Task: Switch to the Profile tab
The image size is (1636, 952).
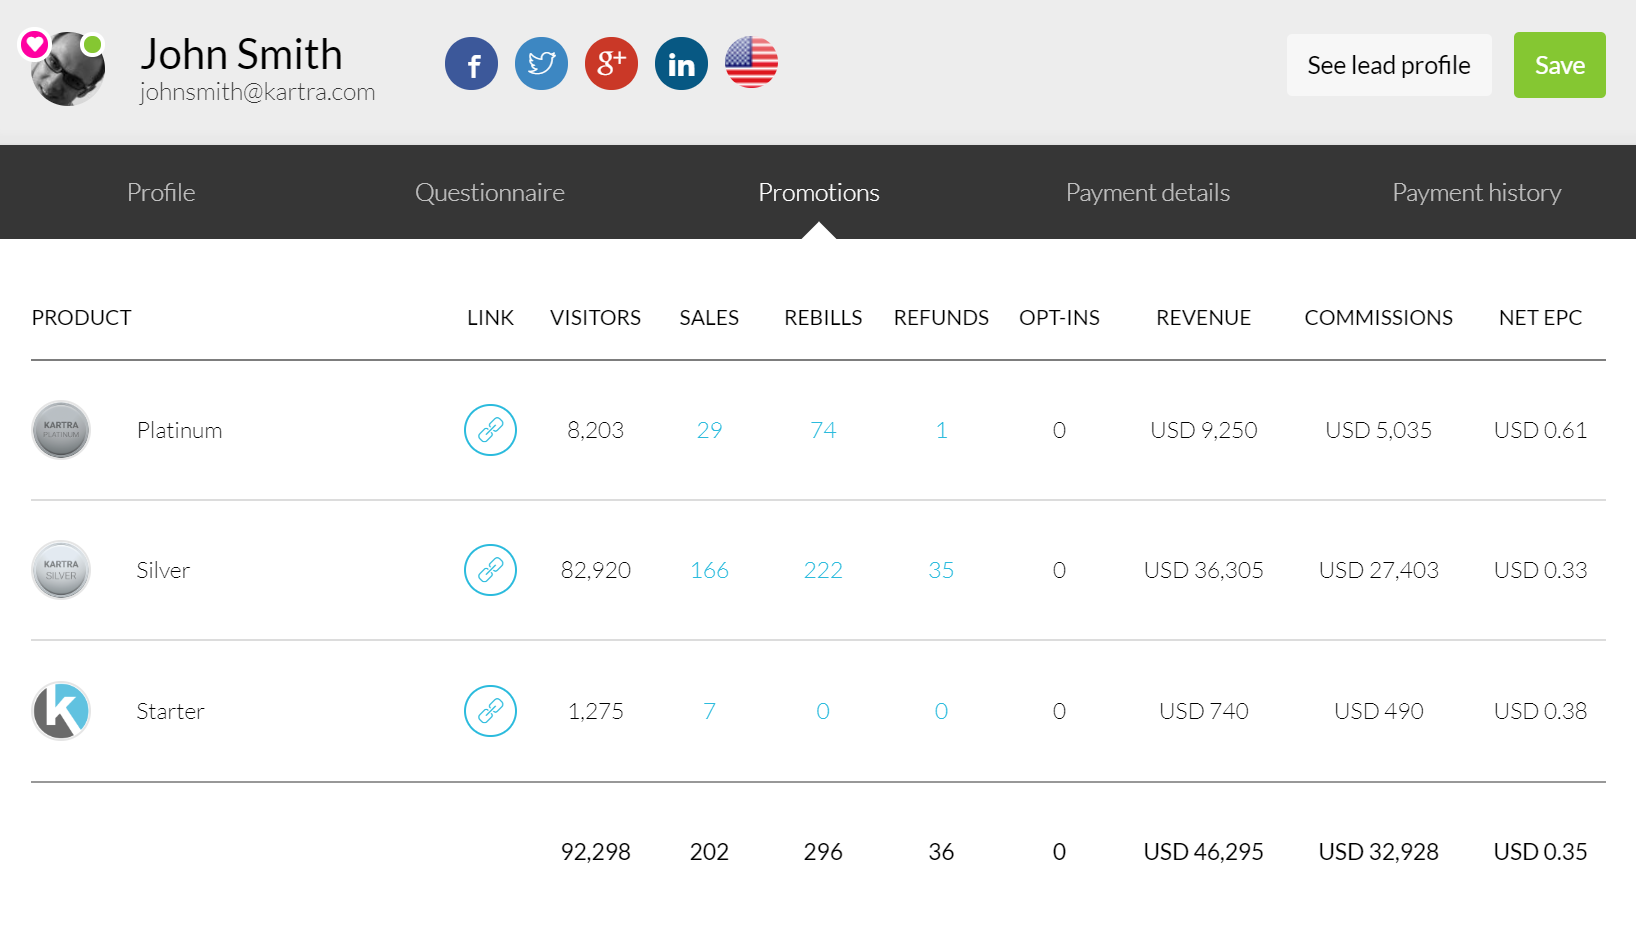Action: click(x=161, y=192)
